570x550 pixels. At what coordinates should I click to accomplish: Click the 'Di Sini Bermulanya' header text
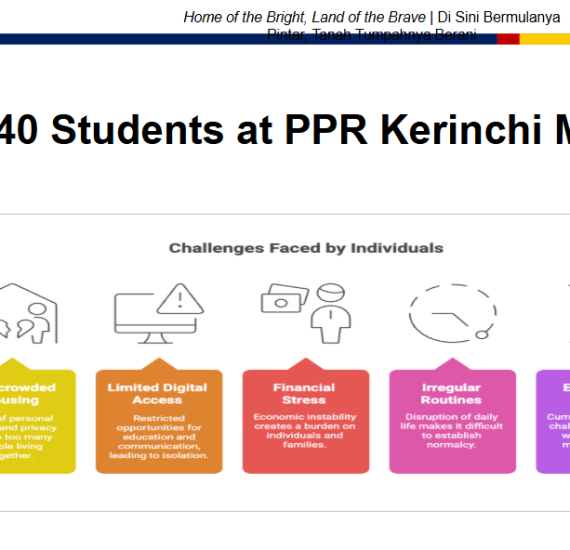point(498,17)
